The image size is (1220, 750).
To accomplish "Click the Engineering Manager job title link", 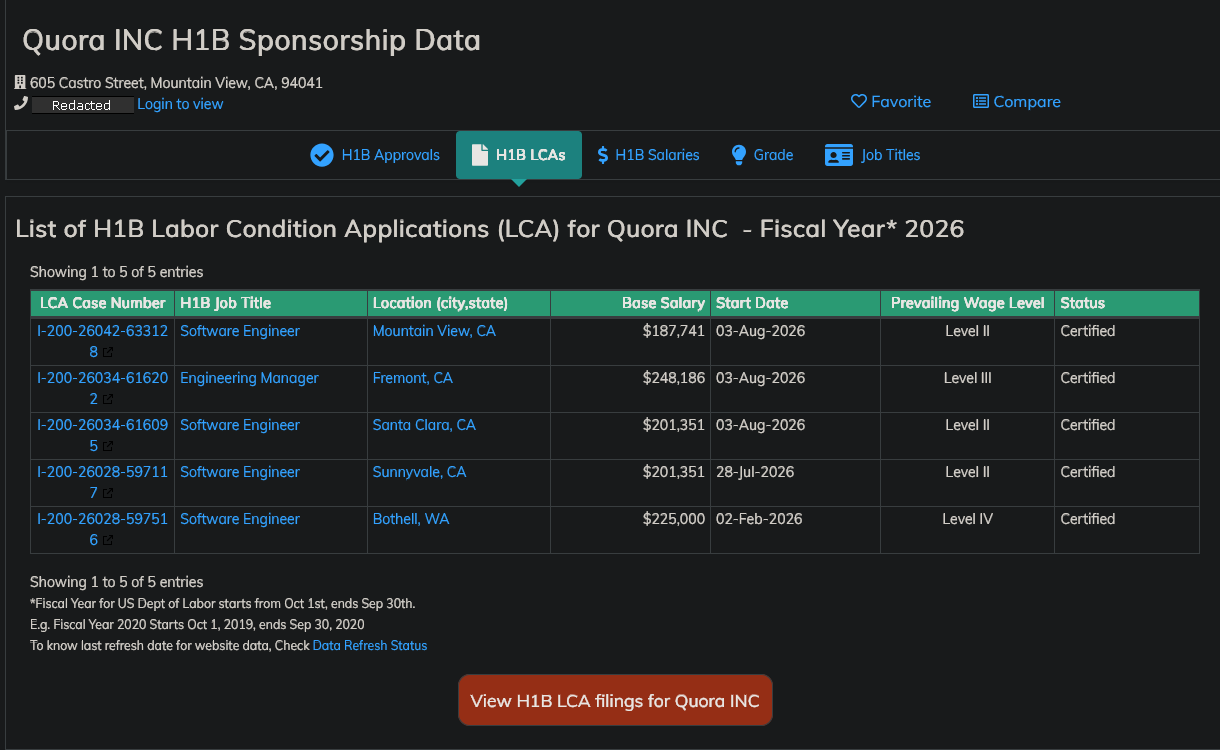I will [249, 378].
